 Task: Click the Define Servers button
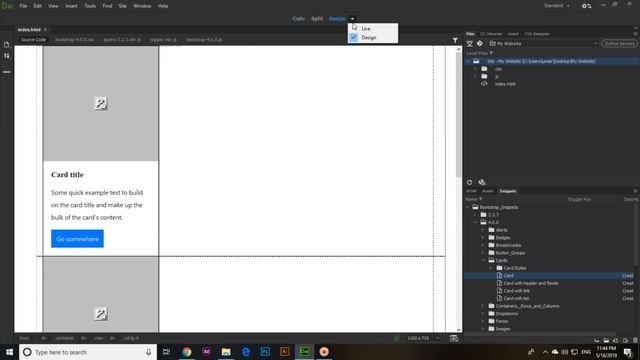[x=619, y=44]
